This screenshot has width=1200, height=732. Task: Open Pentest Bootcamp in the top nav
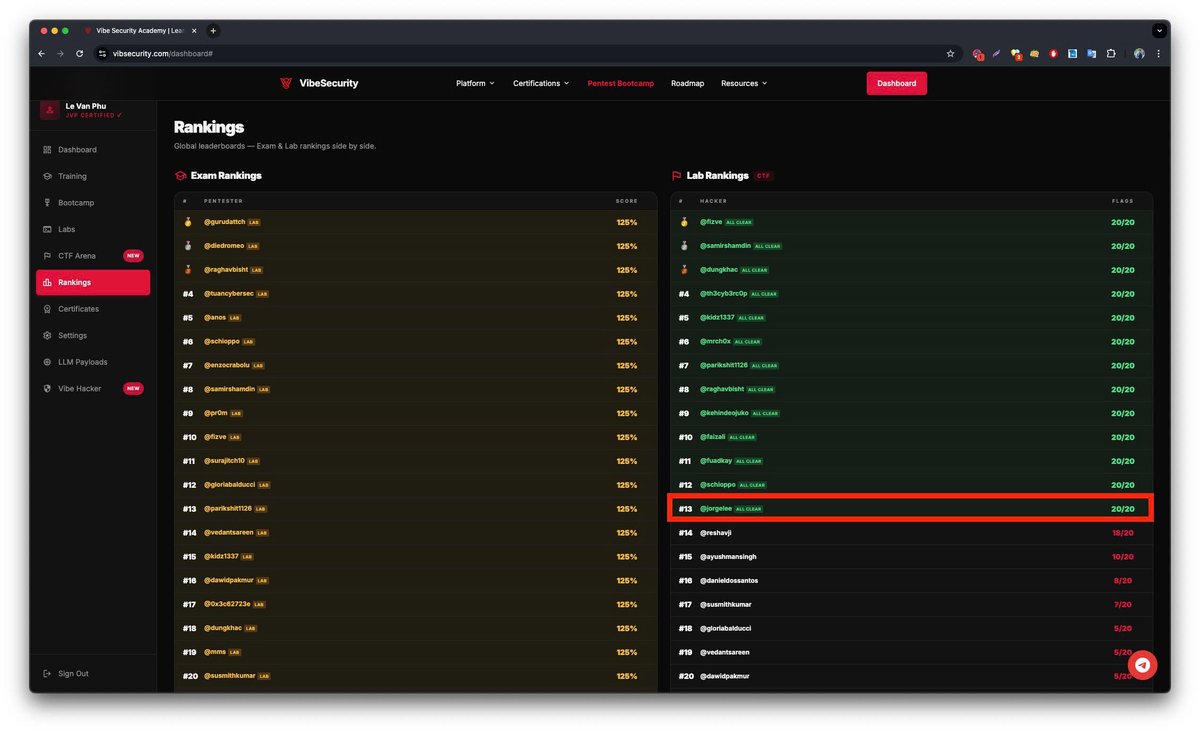click(621, 84)
